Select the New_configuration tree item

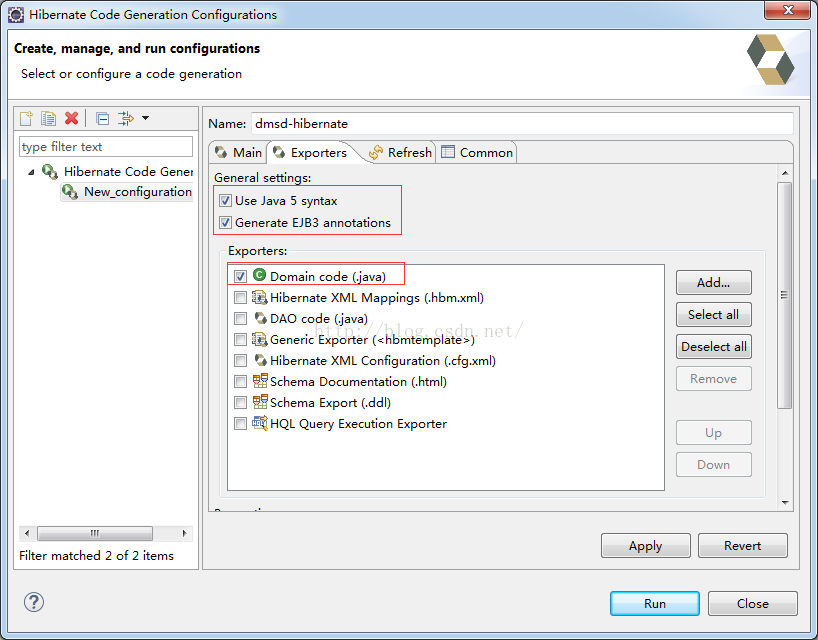tap(127, 192)
